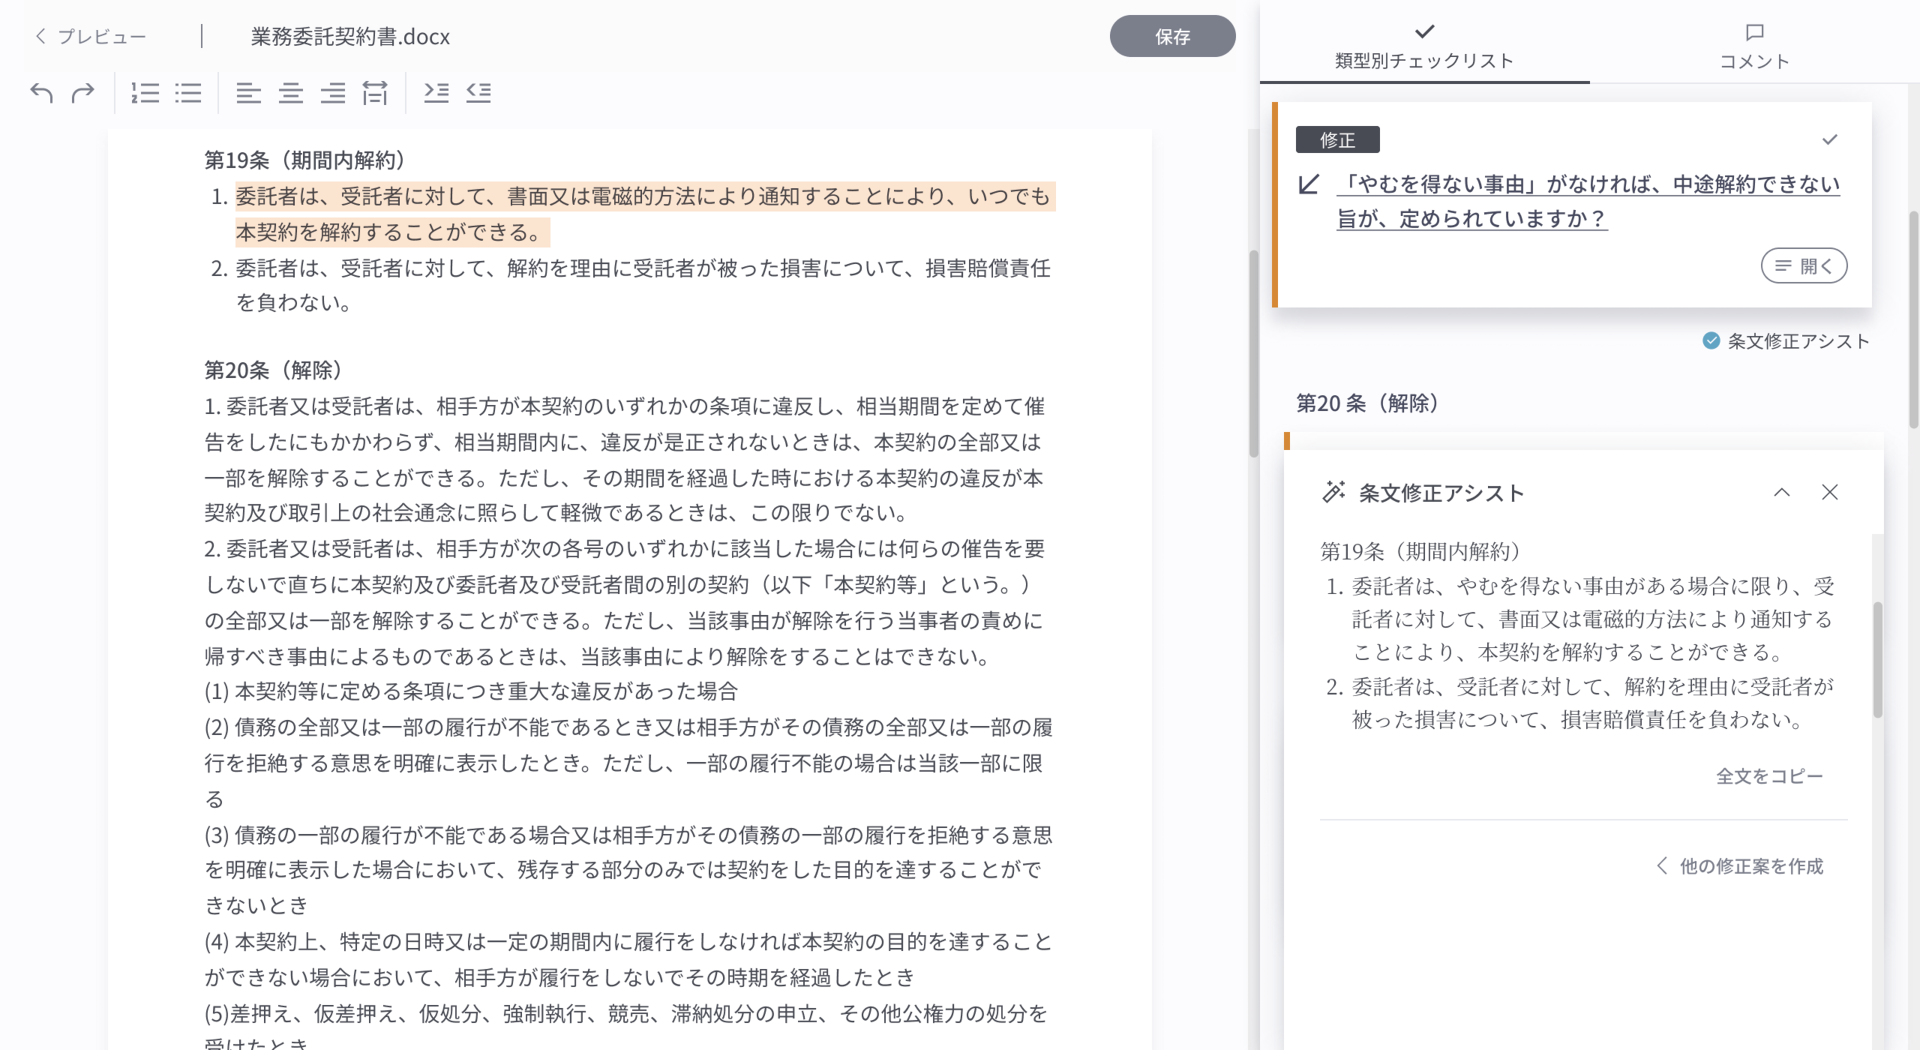The width and height of the screenshot is (1920, 1050).
Task: Apply numbered list formatting
Action: click(145, 93)
